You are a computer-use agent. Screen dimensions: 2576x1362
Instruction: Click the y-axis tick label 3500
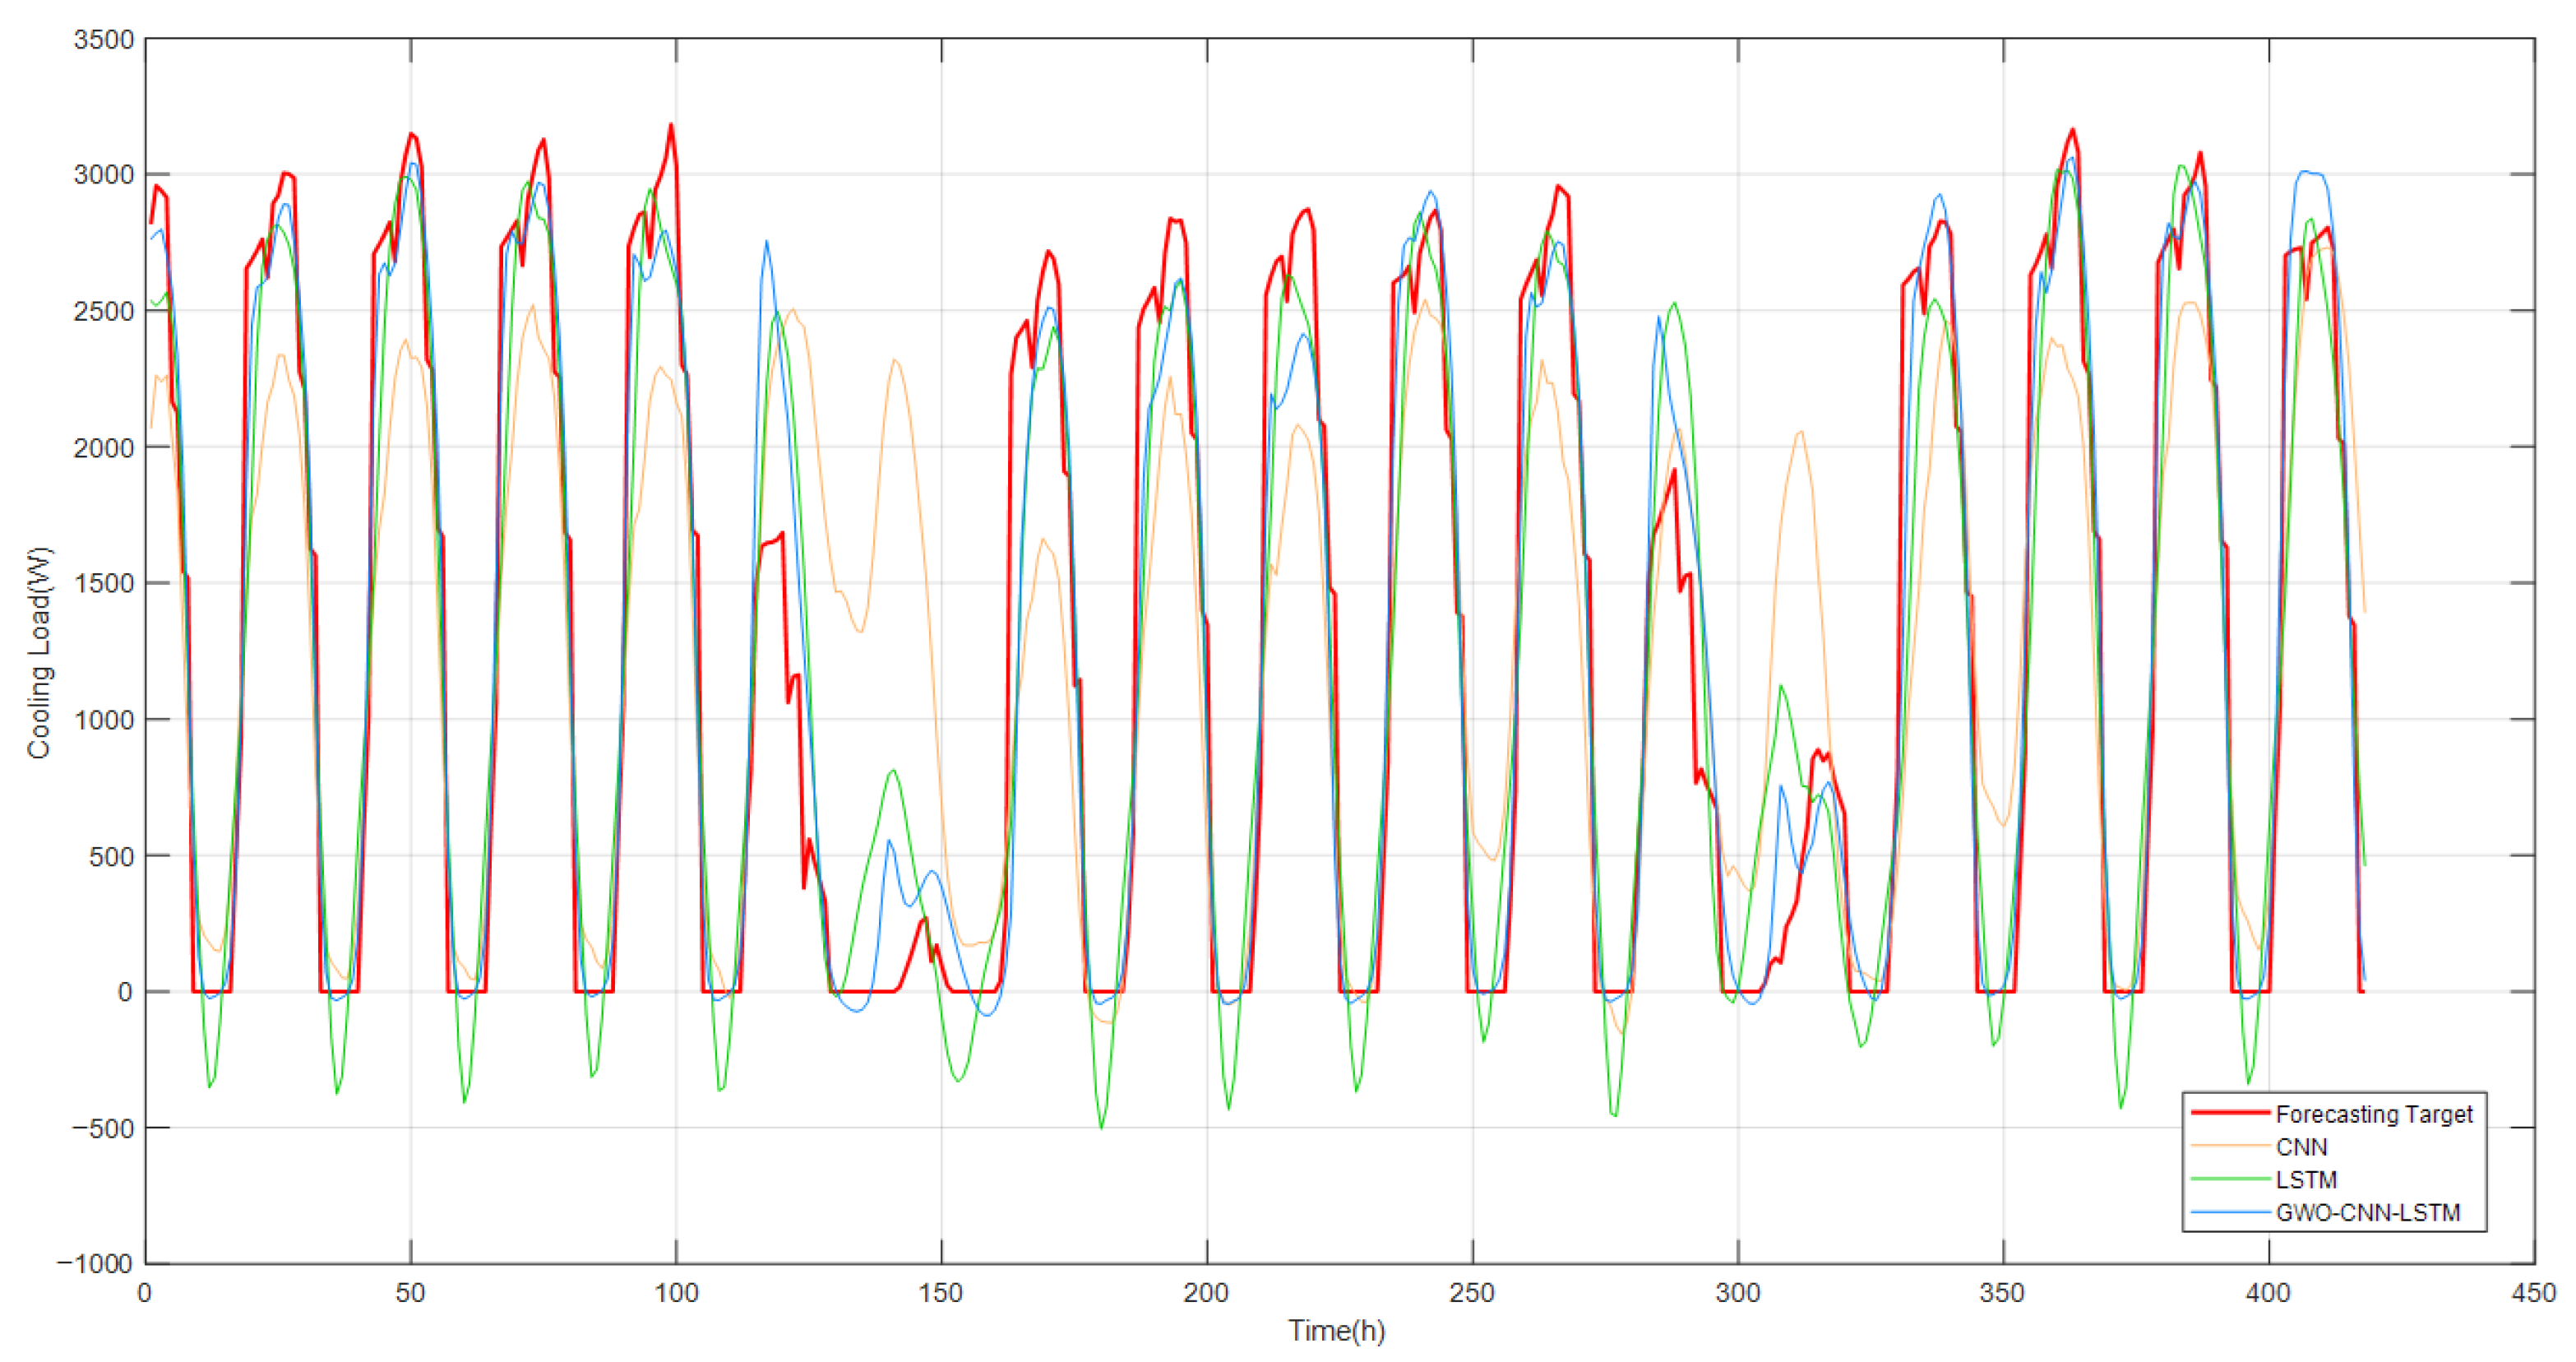[x=103, y=40]
